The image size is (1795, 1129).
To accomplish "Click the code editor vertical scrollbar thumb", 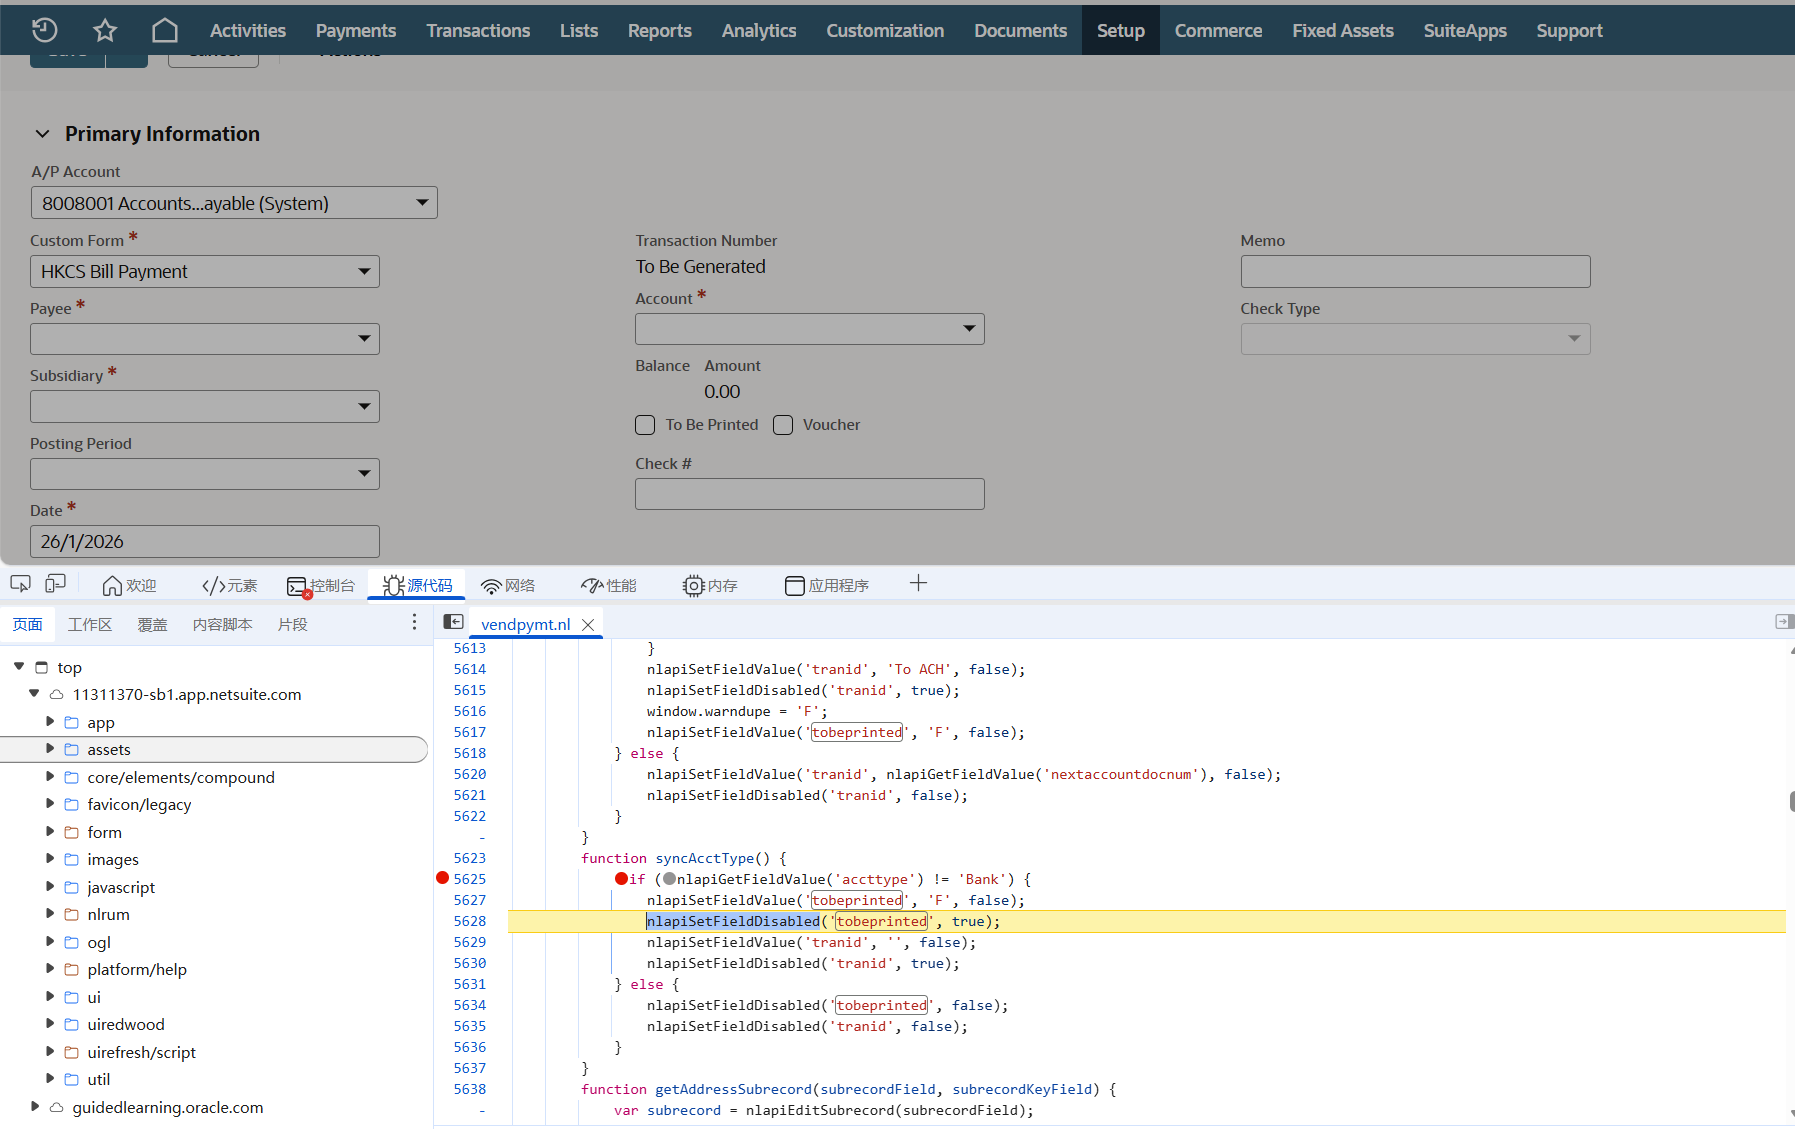I will point(1791,800).
